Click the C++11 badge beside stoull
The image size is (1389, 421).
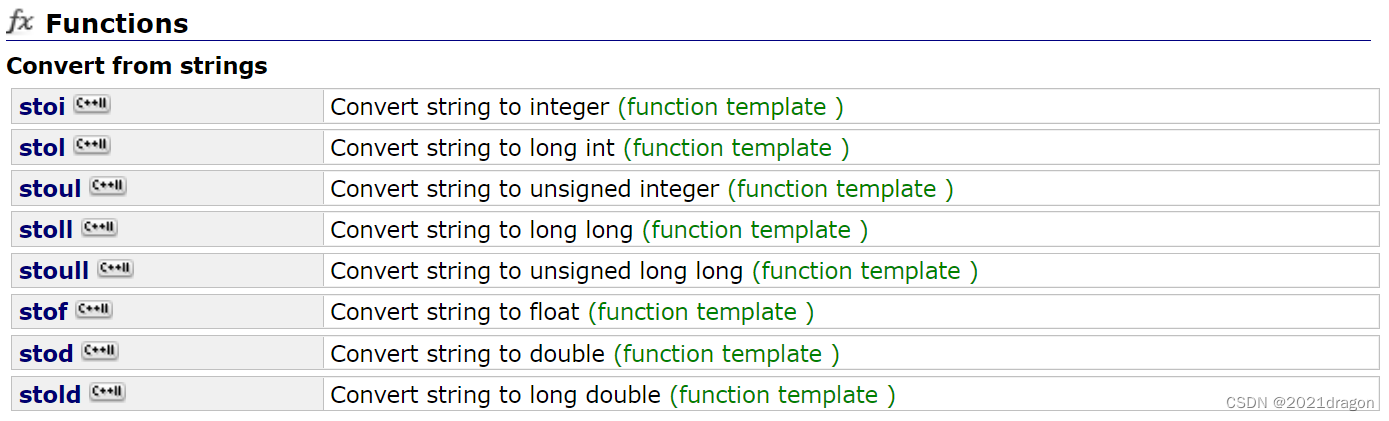pyautogui.click(x=115, y=268)
